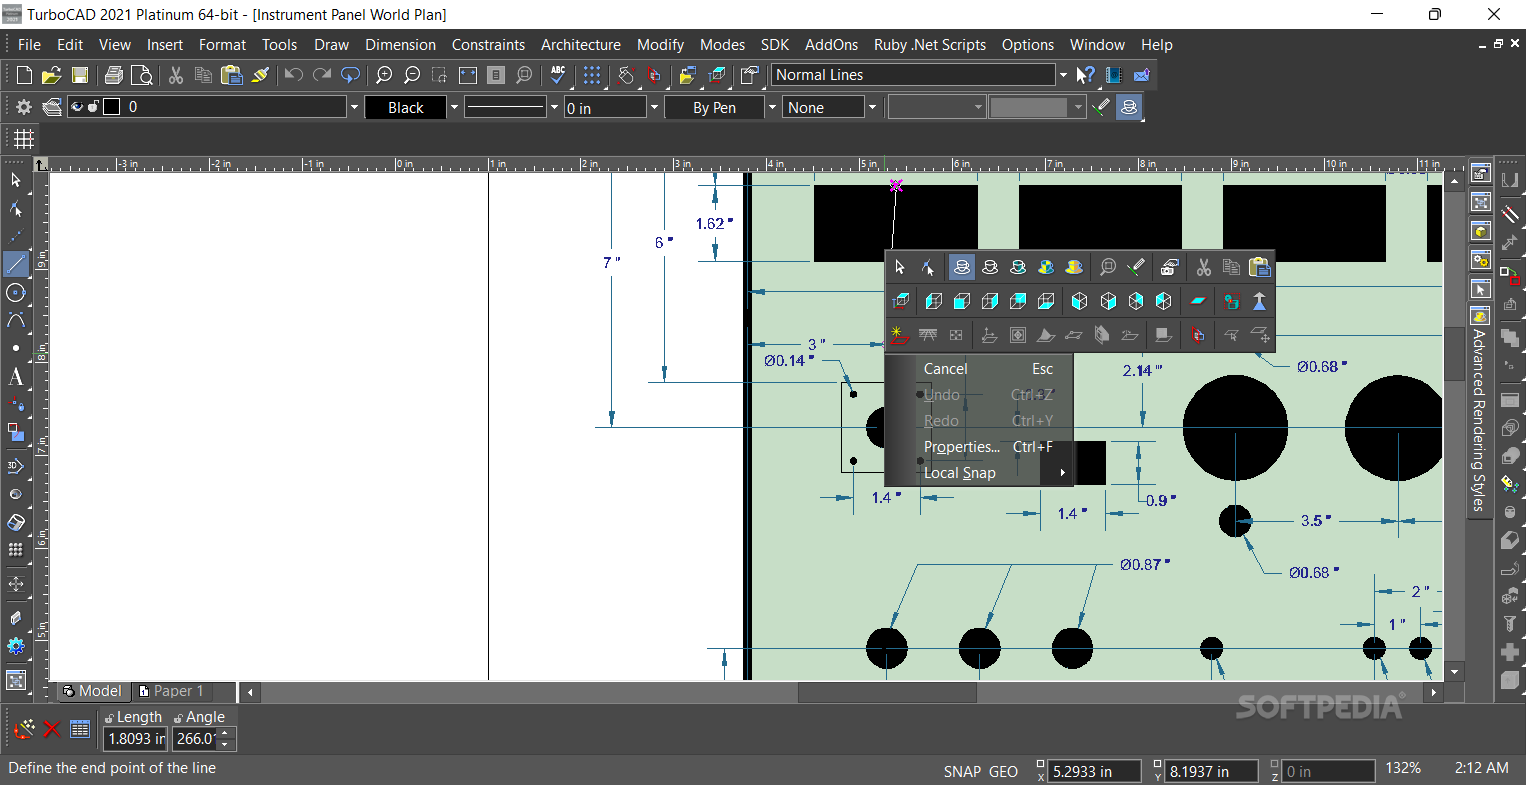Viewport: 1526px width, 785px height.
Task: Click the Zoom In magnifier icon
Action: (384, 75)
